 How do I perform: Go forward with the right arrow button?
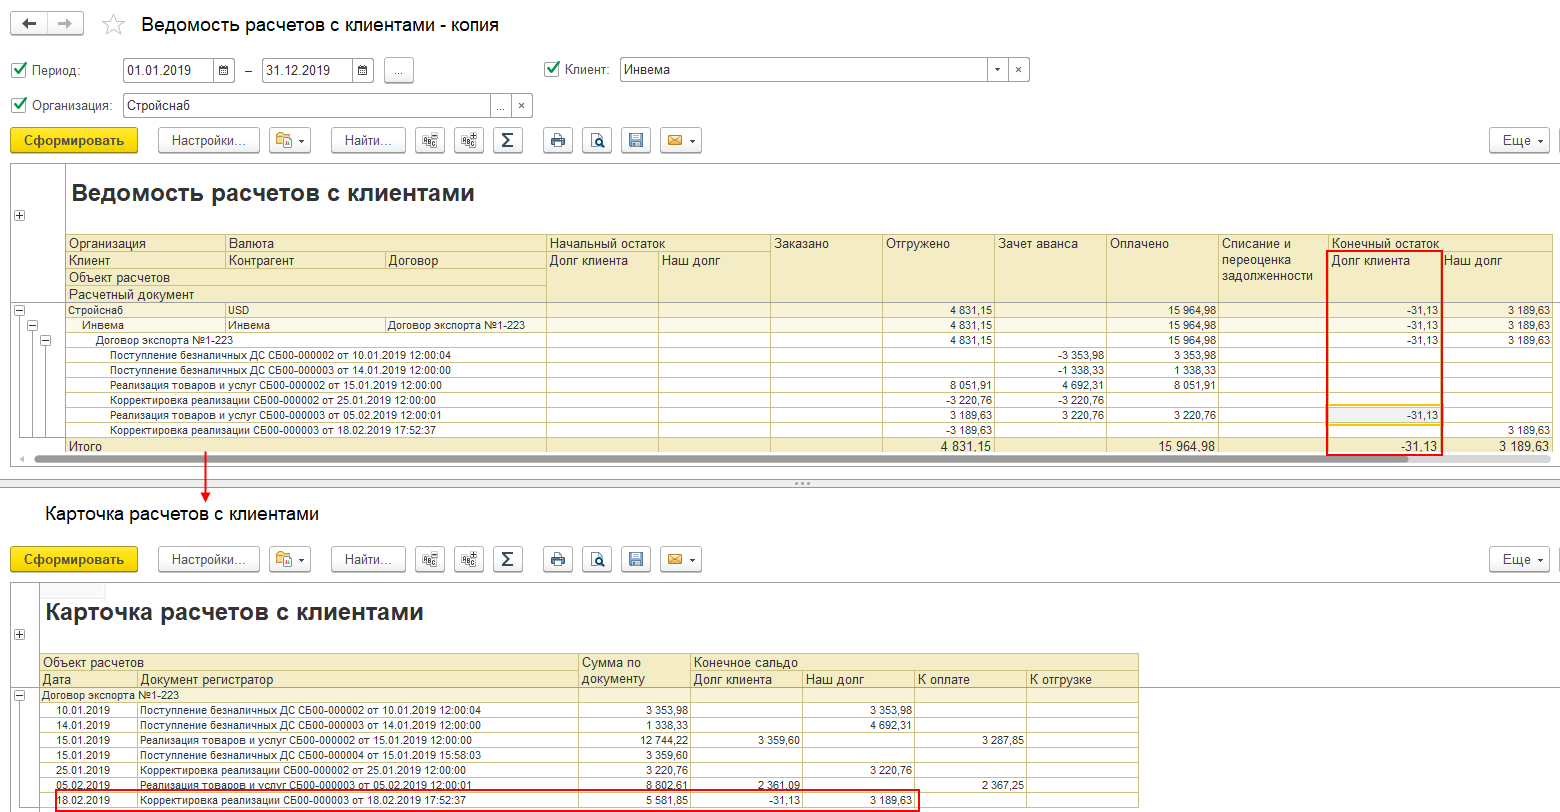[x=65, y=24]
